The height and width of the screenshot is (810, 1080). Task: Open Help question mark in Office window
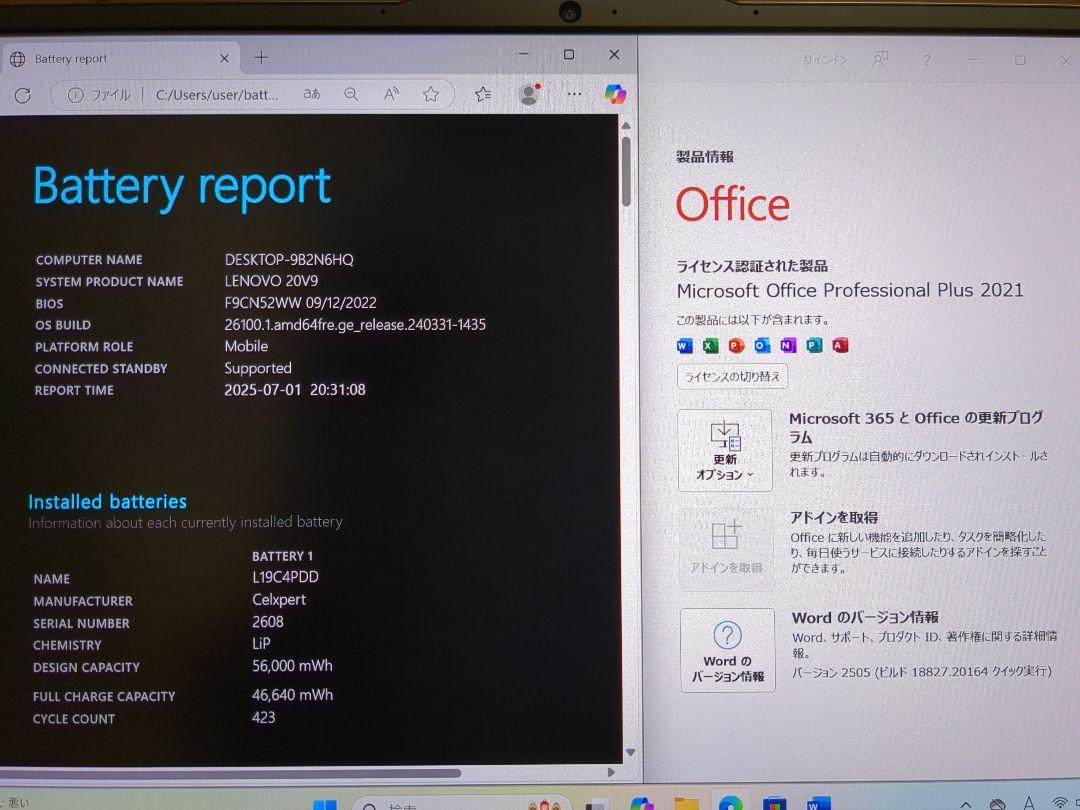tap(927, 60)
